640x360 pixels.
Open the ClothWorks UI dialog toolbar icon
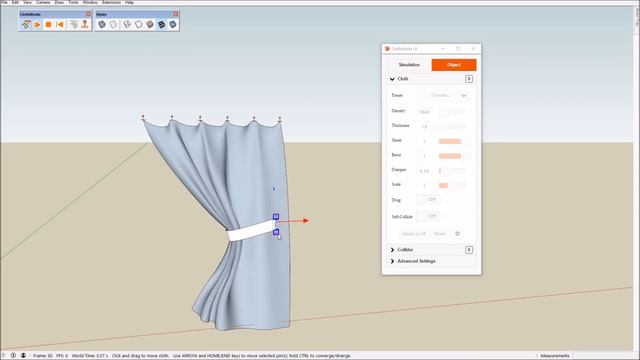[26, 25]
